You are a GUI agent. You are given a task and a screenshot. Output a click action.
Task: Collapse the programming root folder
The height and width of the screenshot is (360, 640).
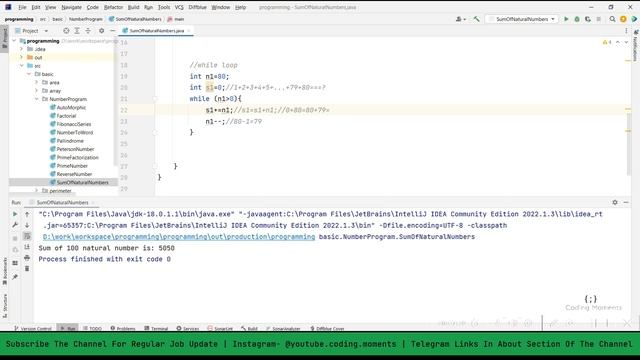pyautogui.click(x=15, y=41)
